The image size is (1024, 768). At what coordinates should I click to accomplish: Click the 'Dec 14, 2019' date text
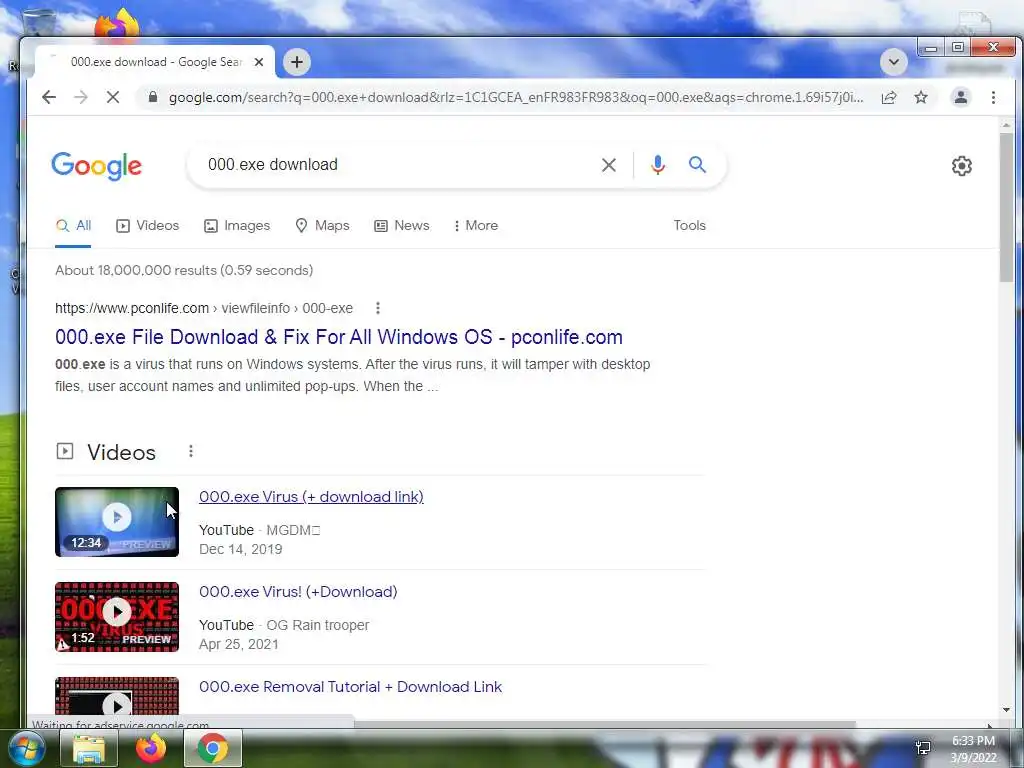(241, 549)
